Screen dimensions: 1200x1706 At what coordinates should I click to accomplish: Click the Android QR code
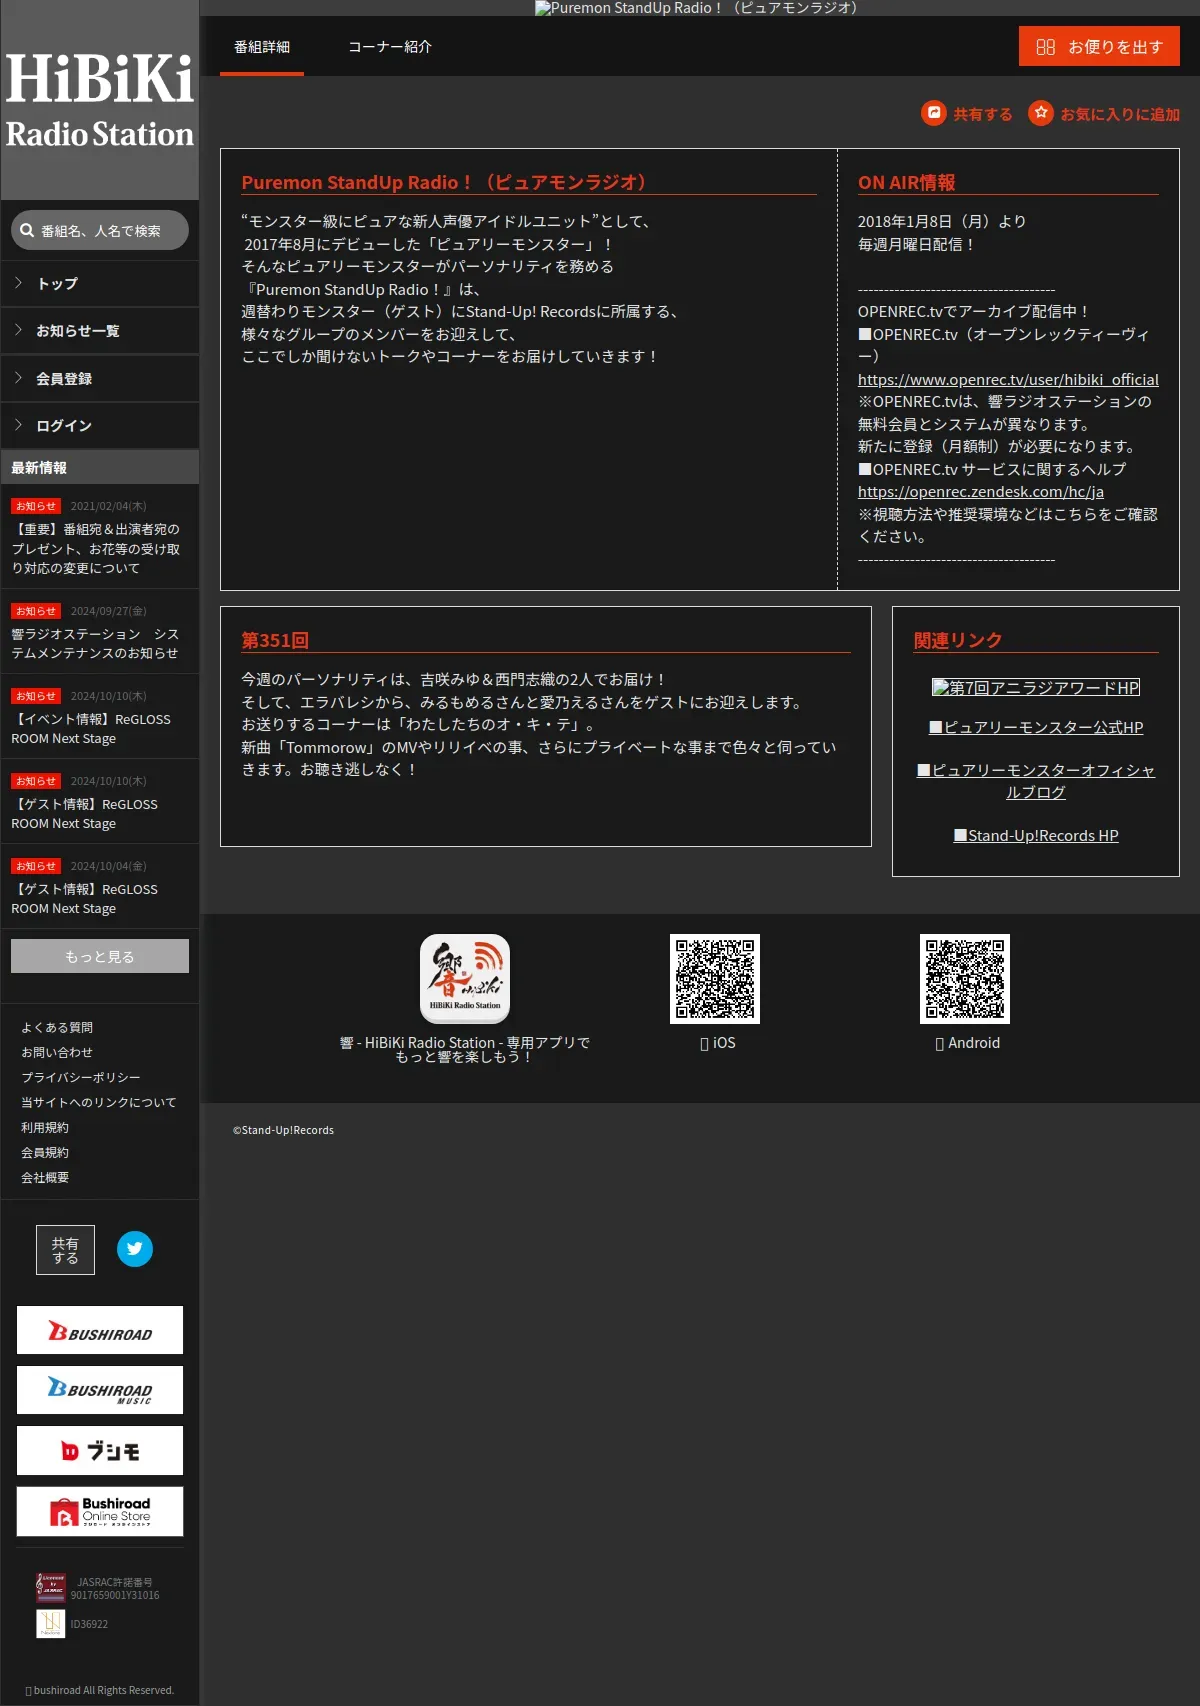coord(965,979)
